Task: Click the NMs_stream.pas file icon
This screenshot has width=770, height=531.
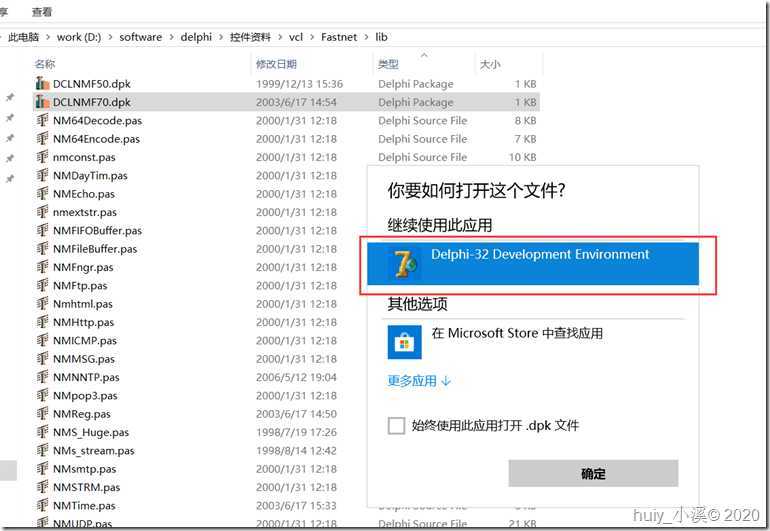Action: [x=43, y=450]
